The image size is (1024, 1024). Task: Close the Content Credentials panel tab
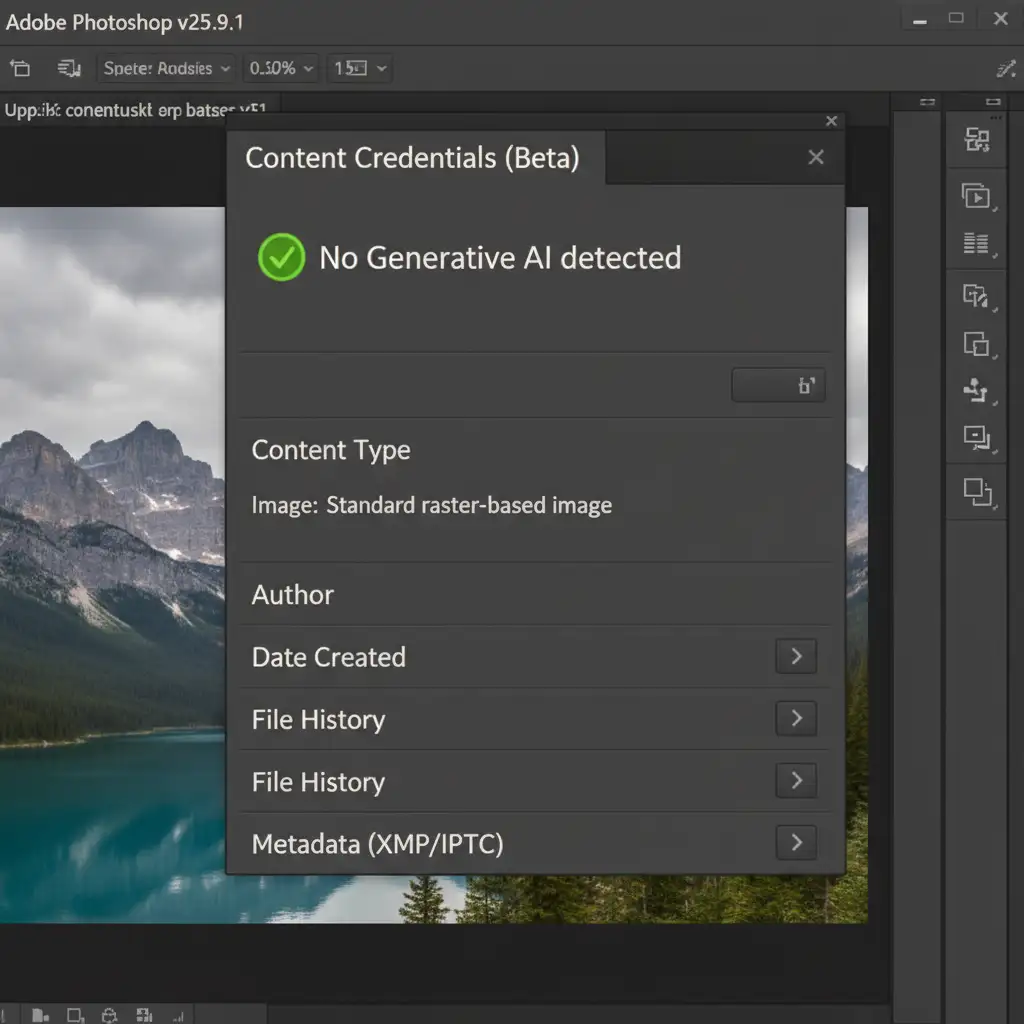point(816,158)
